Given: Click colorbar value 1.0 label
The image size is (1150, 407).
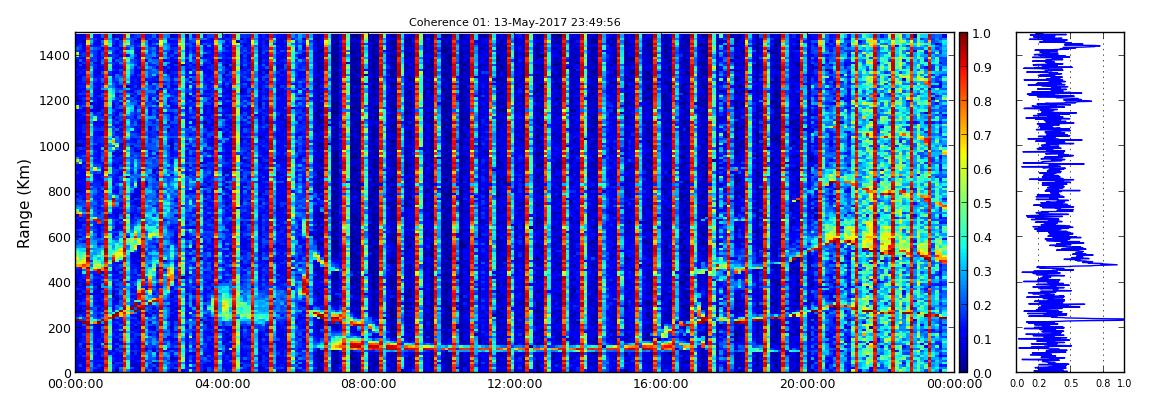Looking at the screenshot, I should point(981,34).
